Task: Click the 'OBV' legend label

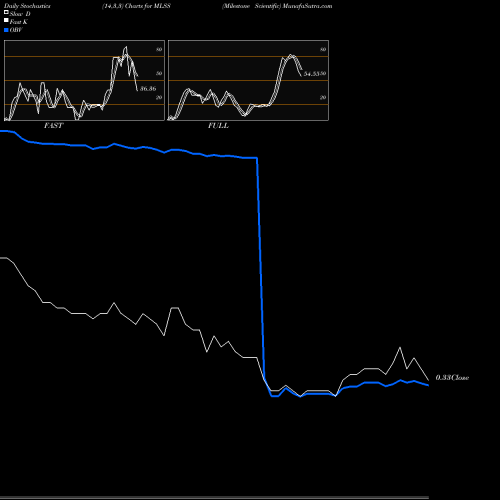Action: point(16,30)
